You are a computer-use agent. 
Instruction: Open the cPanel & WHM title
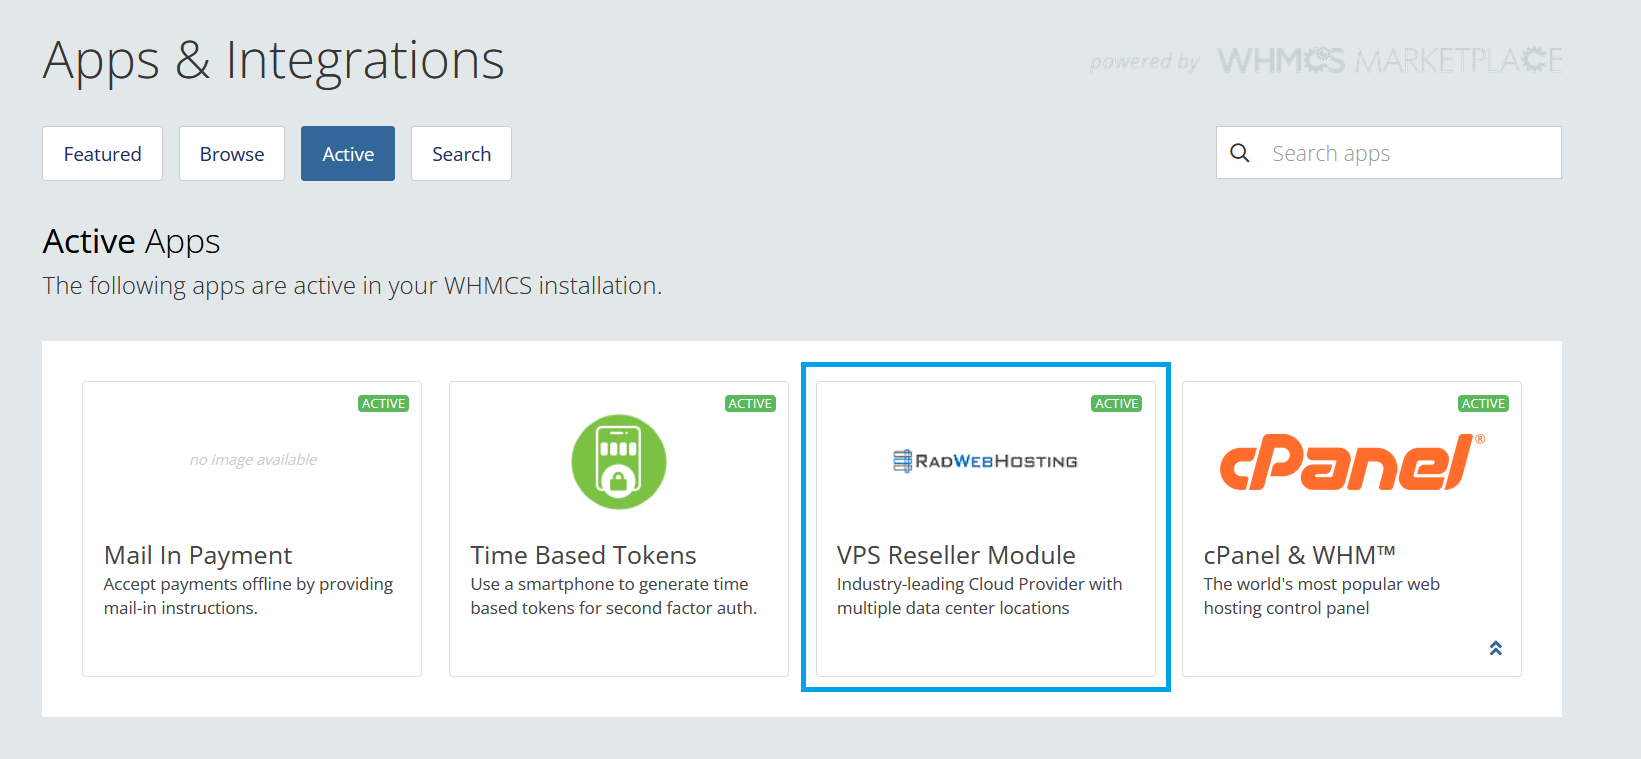click(x=1298, y=555)
